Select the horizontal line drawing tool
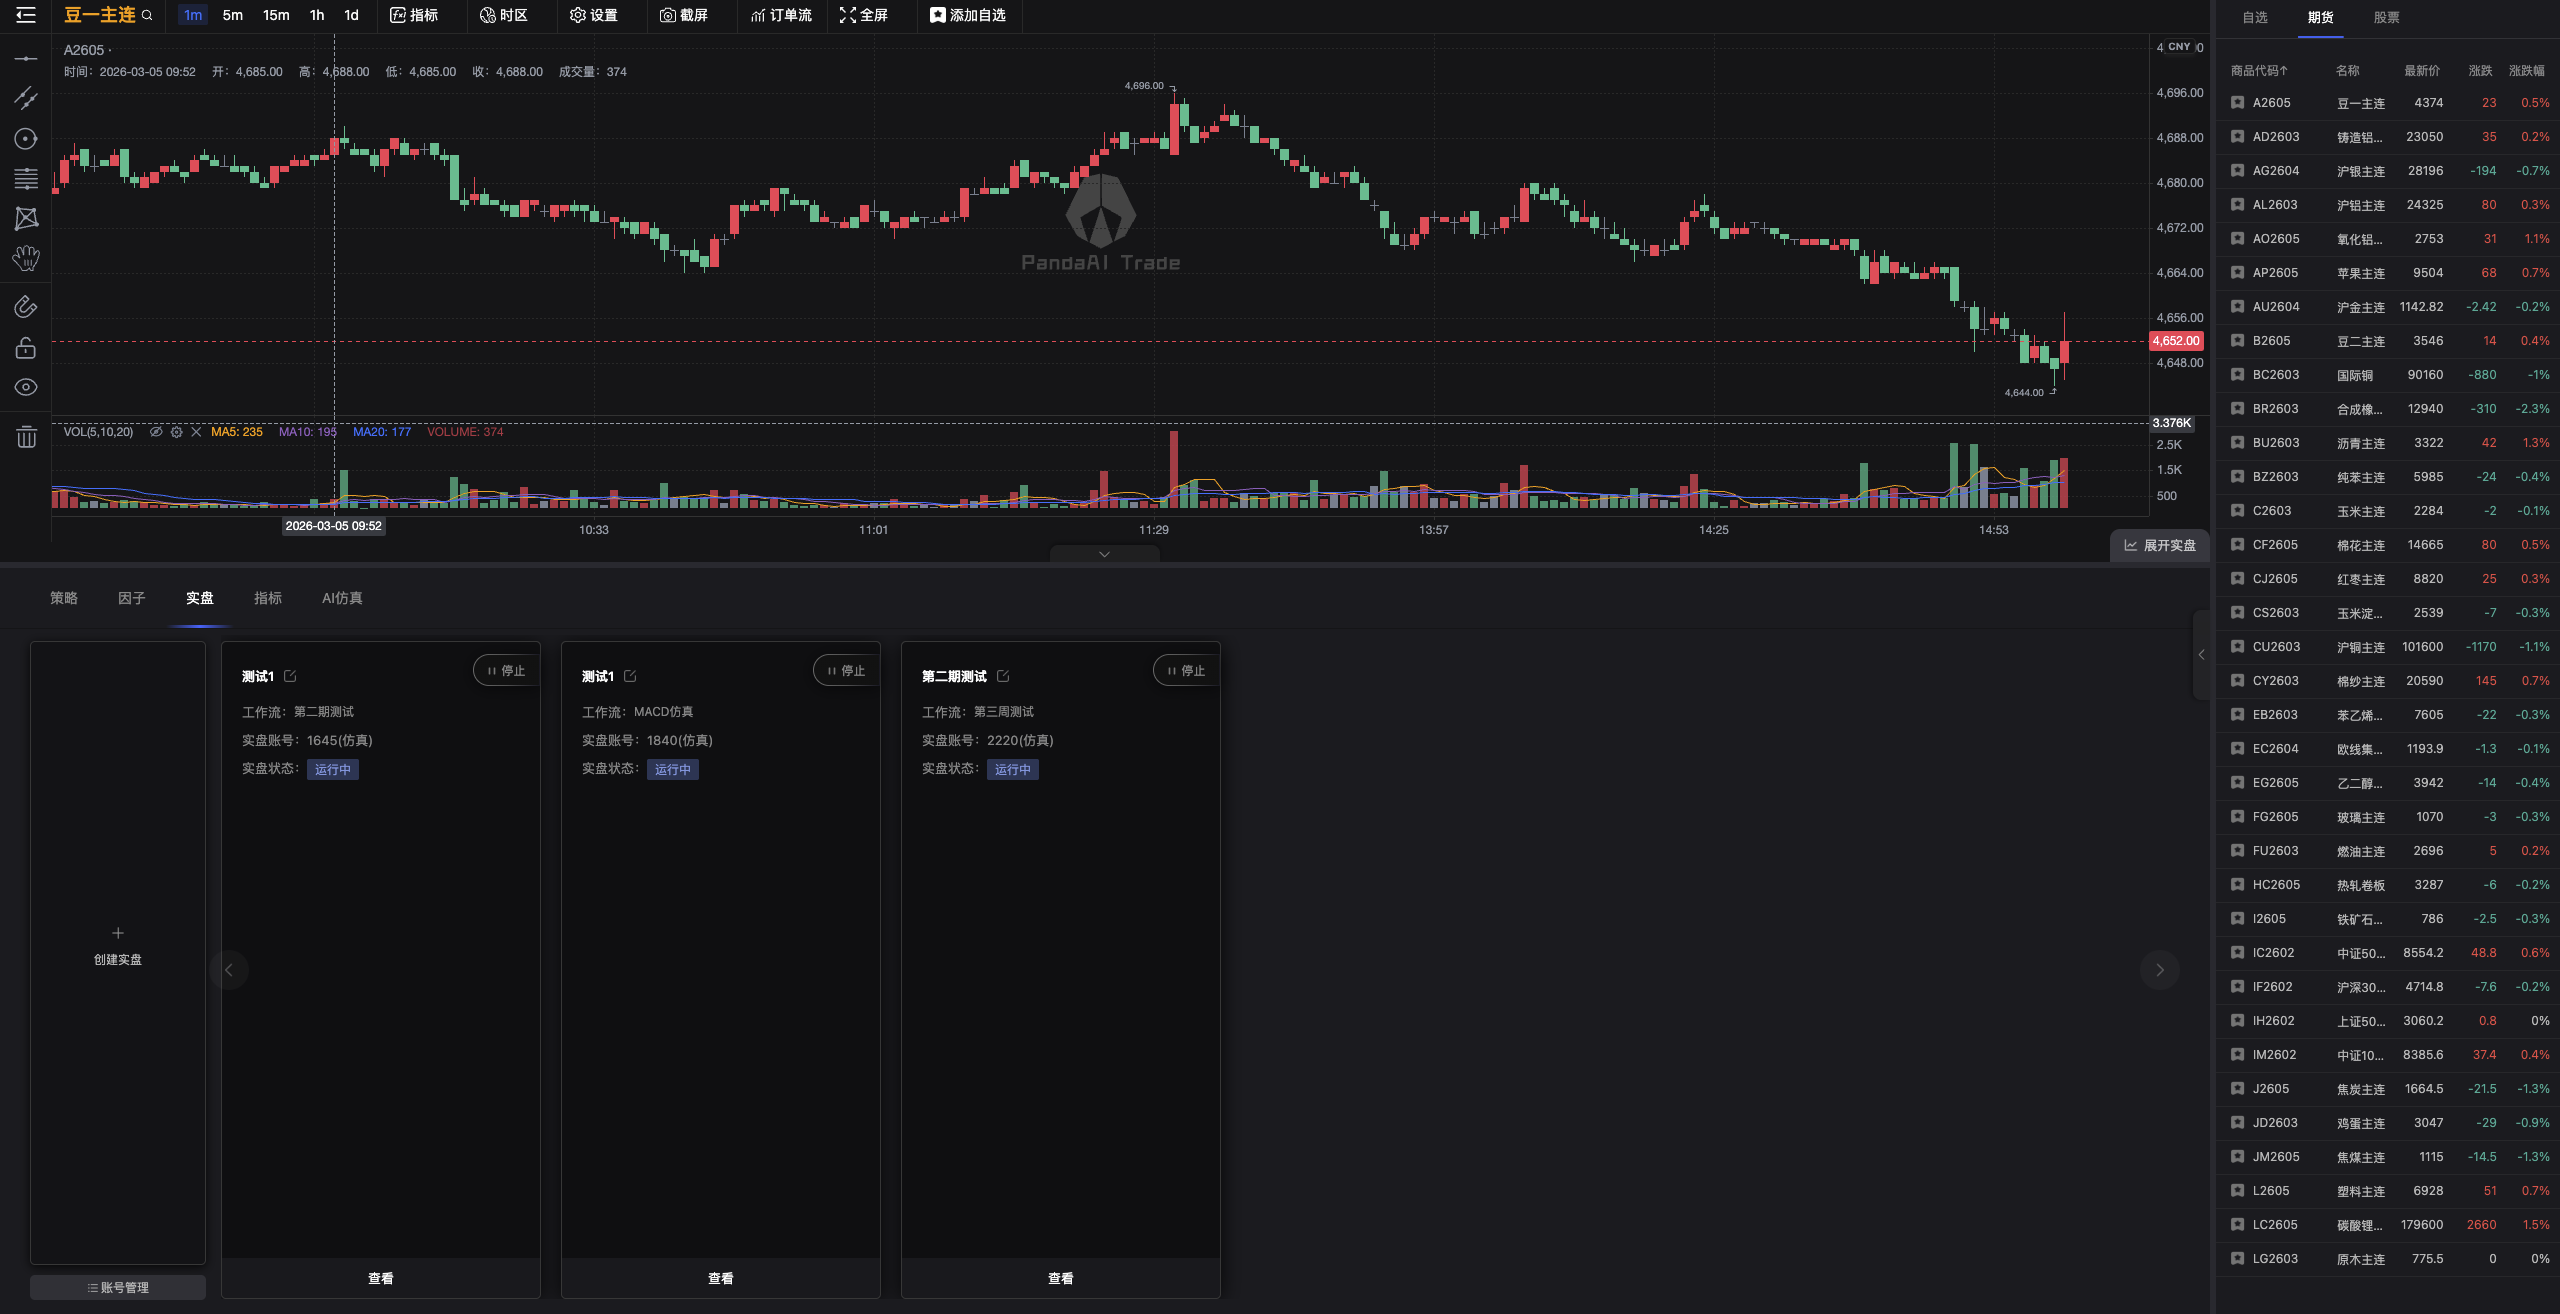This screenshot has width=2560, height=1314. [x=26, y=59]
